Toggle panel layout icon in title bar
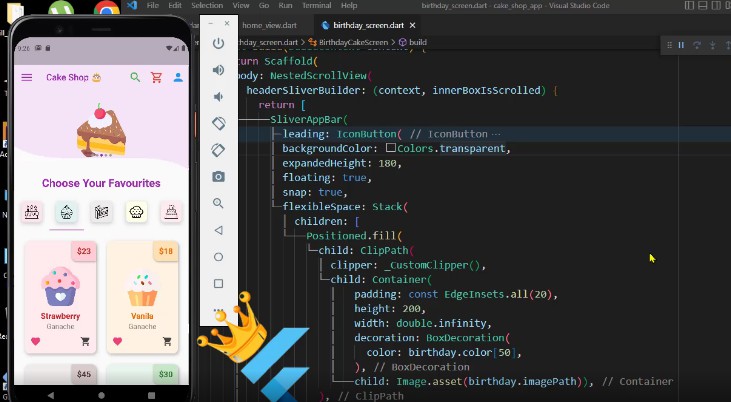This screenshot has height=402, width=731. (703, 6)
